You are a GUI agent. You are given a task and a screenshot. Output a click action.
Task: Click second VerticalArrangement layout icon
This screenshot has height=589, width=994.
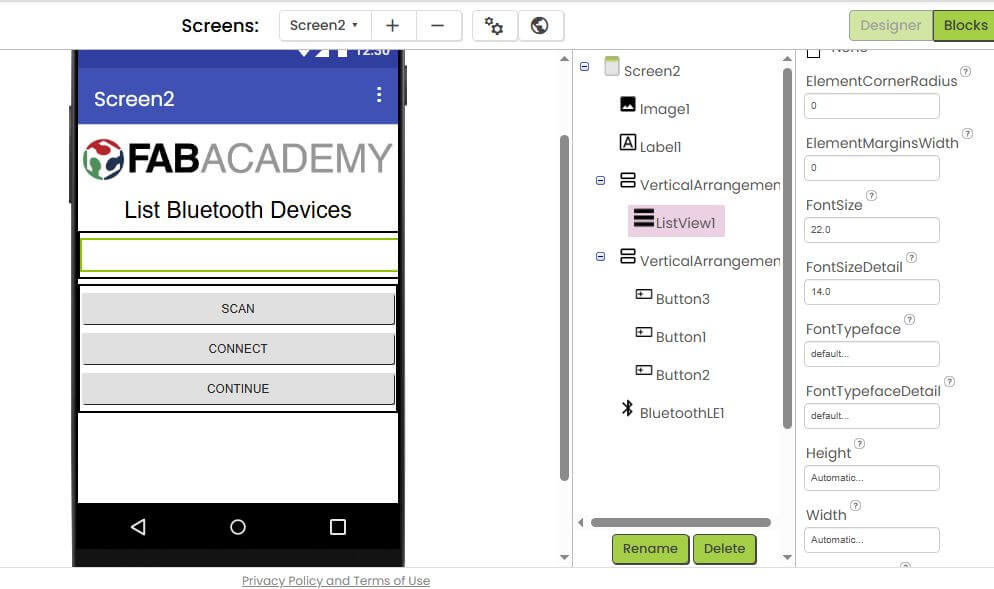628,256
